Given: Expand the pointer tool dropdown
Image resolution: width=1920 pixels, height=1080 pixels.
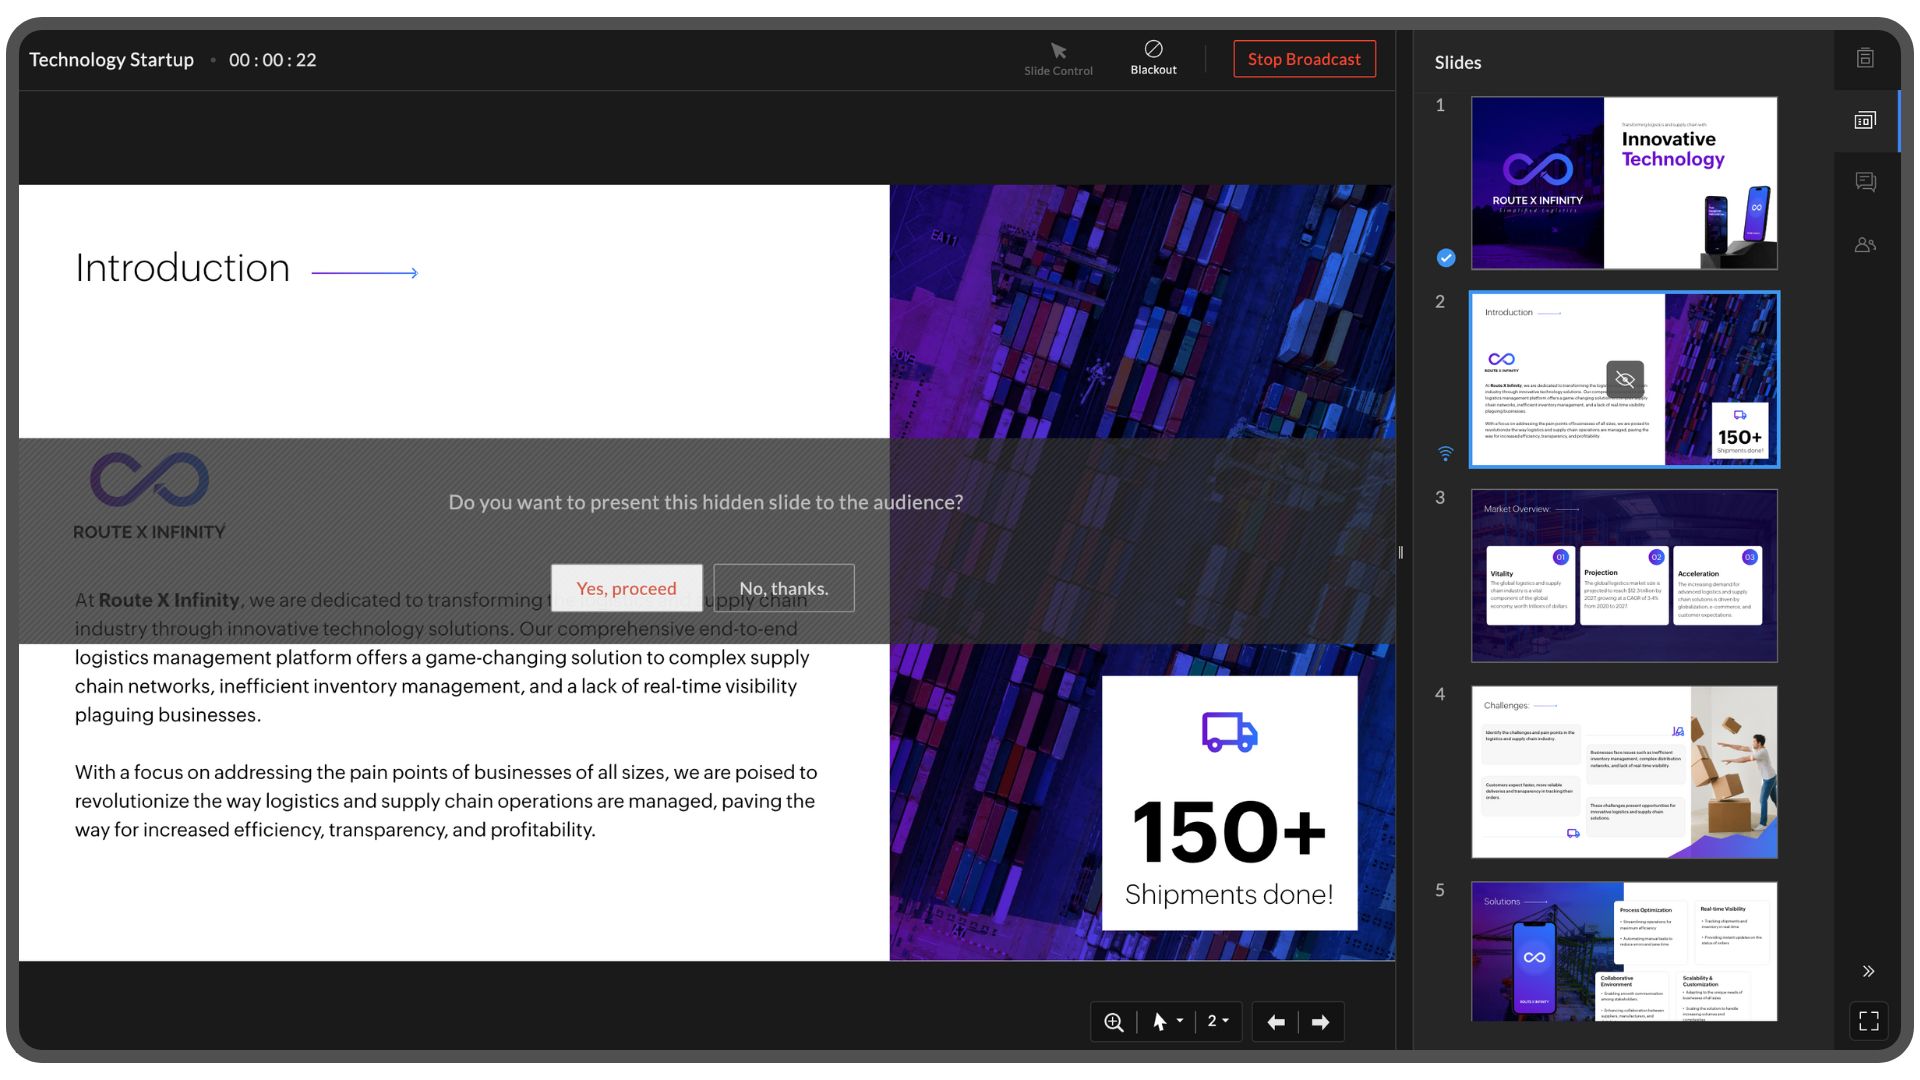Looking at the screenshot, I should [1180, 1021].
